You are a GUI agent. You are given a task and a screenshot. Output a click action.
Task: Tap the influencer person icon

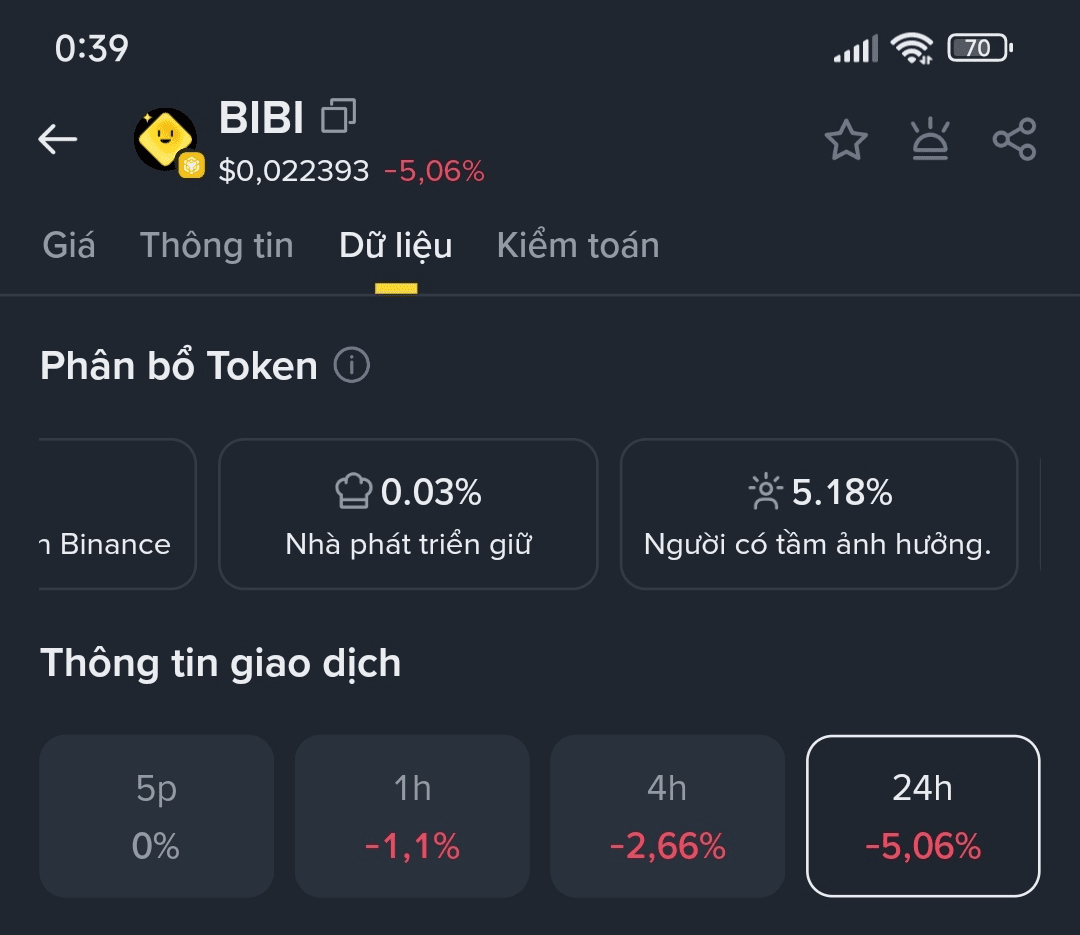point(765,492)
